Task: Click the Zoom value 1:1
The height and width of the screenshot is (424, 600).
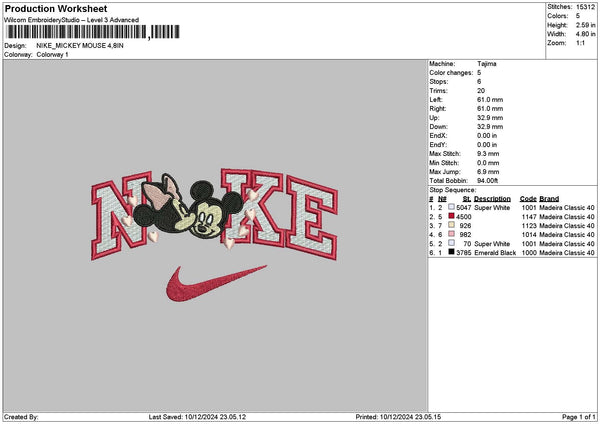Action: [x=580, y=43]
